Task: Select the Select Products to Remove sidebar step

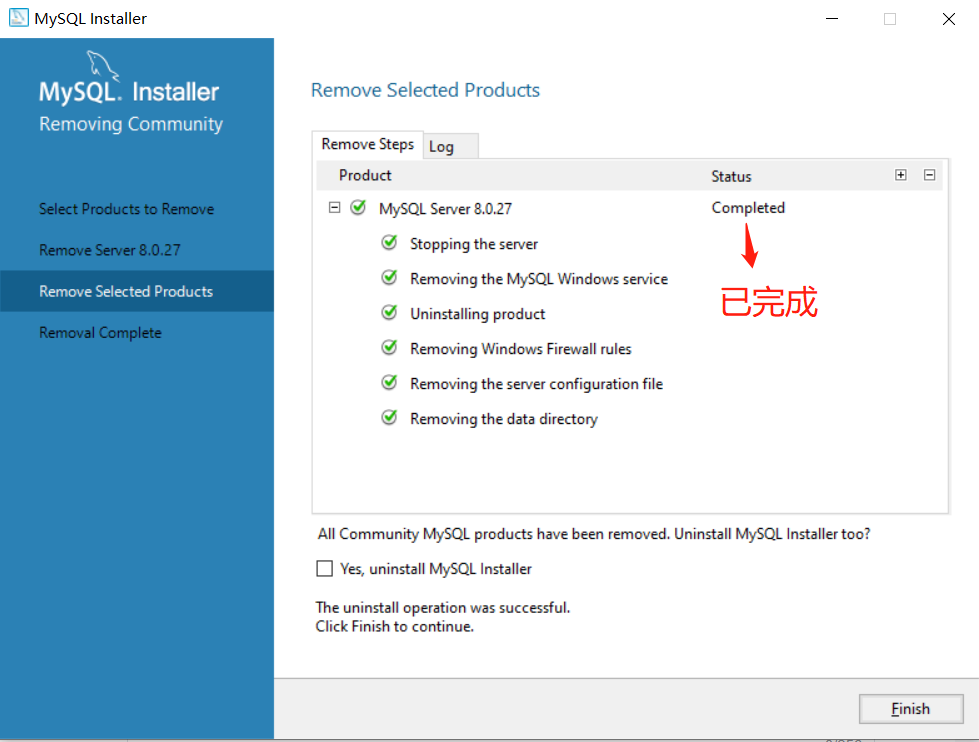Action: click(x=126, y=209)
